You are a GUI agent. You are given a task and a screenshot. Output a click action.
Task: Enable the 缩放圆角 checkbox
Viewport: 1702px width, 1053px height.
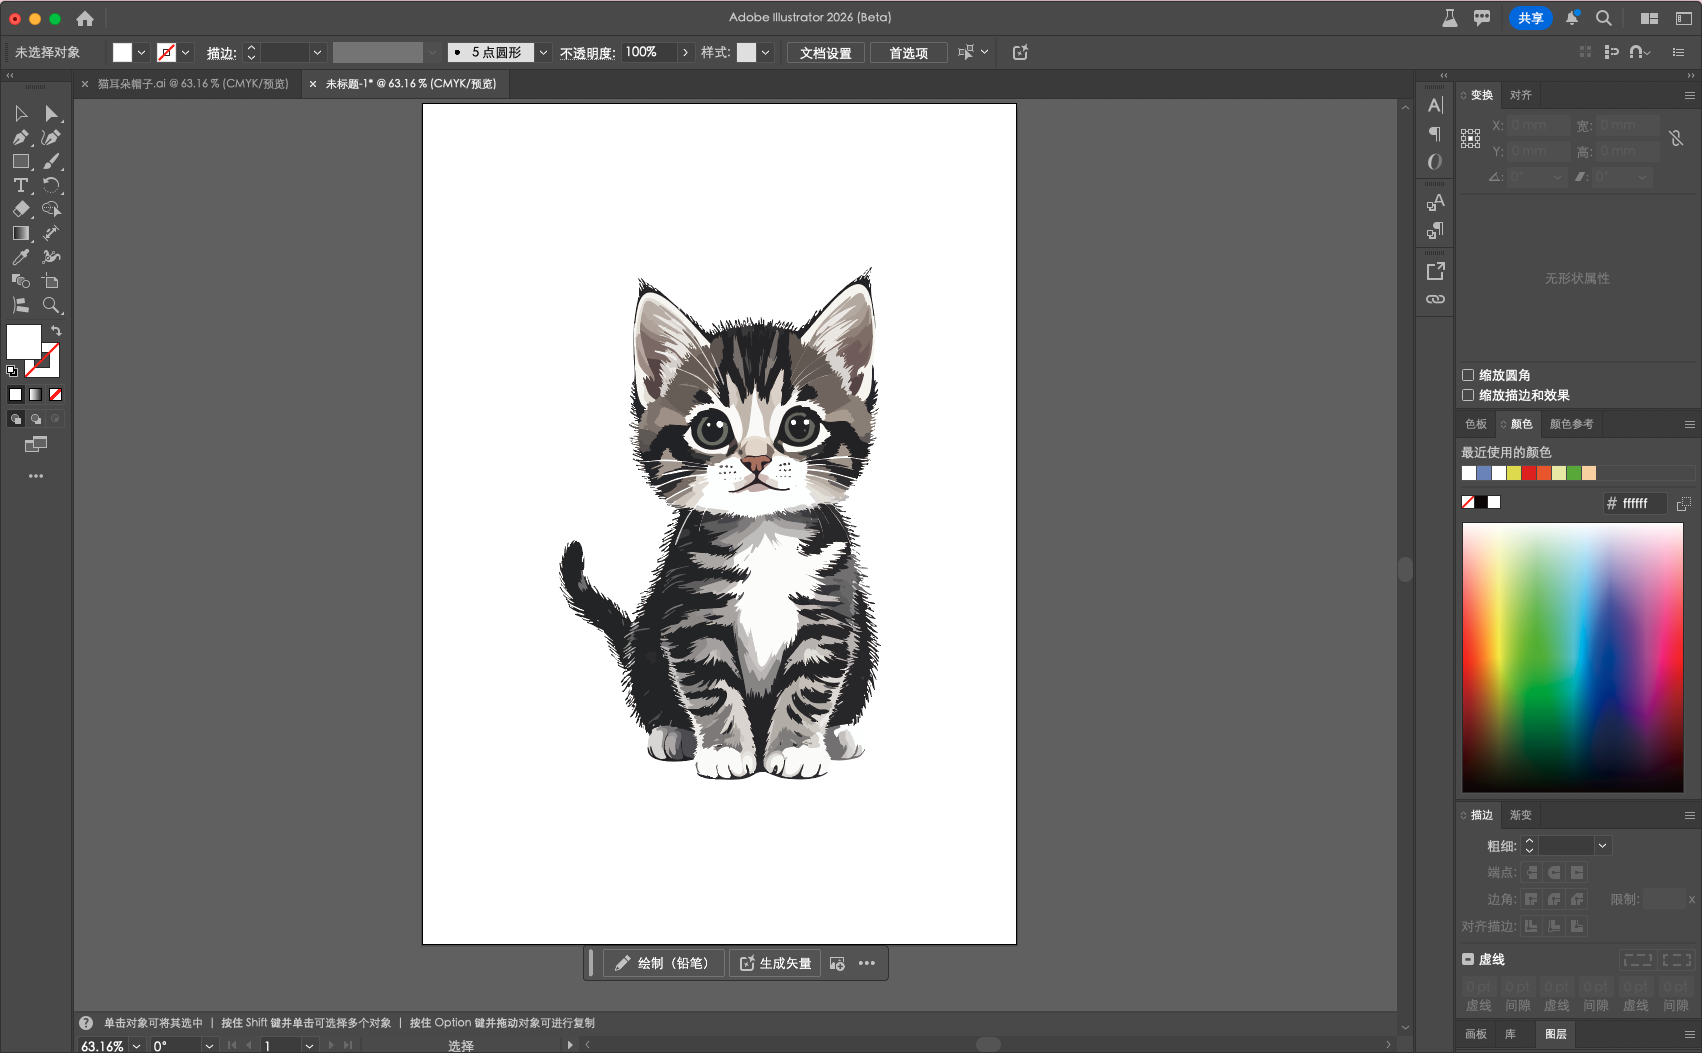(1468, 375)
